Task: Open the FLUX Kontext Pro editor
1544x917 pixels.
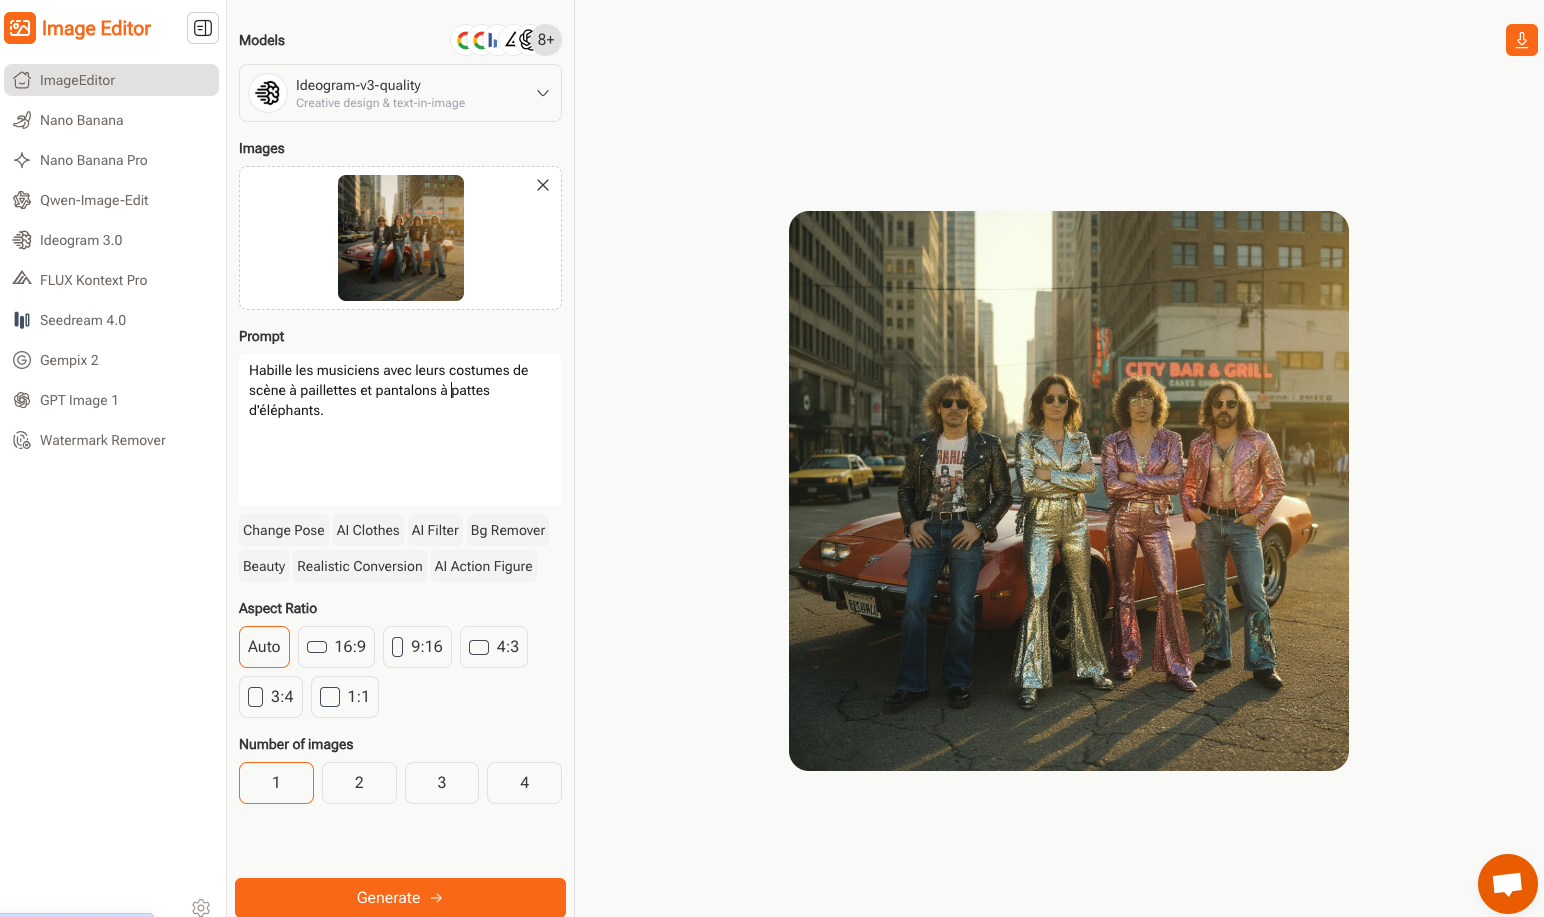Action: [93, 280]
